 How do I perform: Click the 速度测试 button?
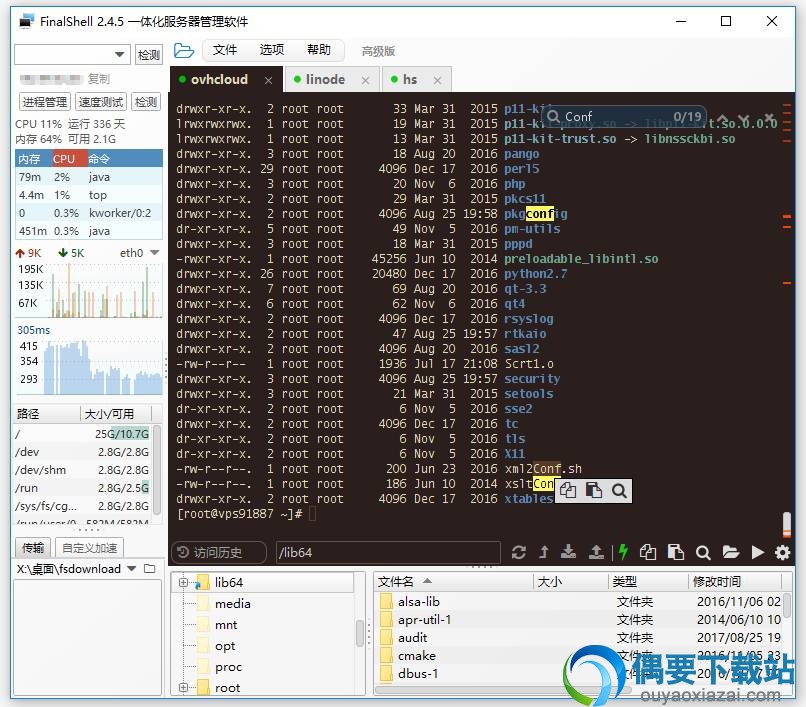click(x=101, y=102)
